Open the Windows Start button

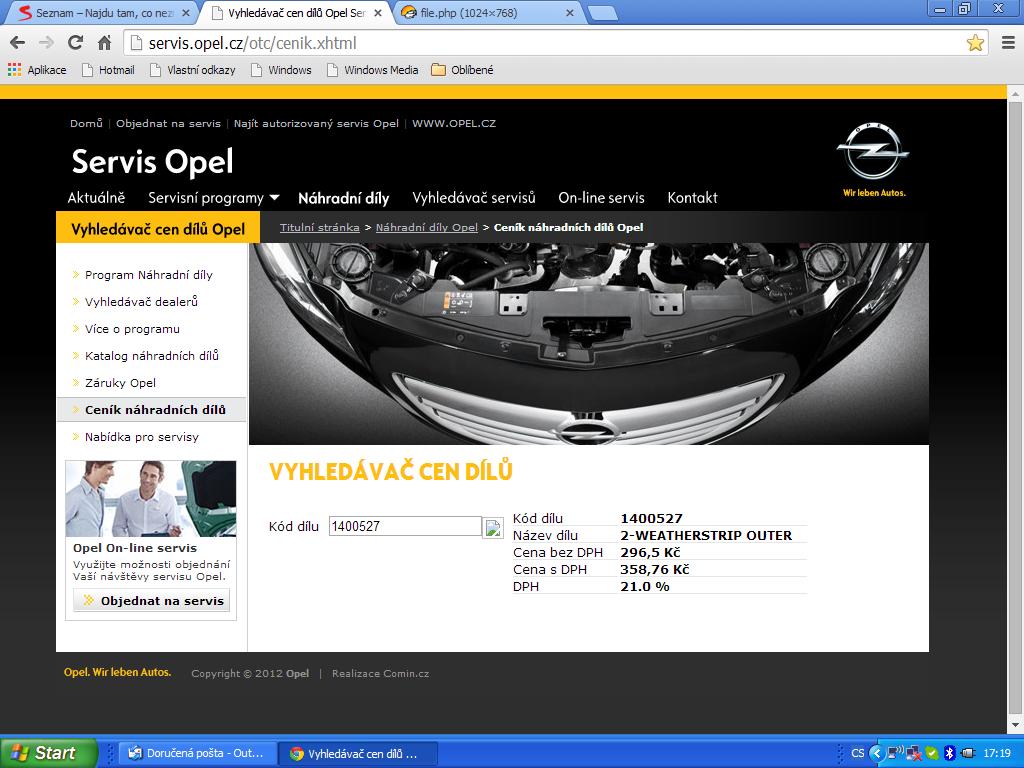coord(48,753)
